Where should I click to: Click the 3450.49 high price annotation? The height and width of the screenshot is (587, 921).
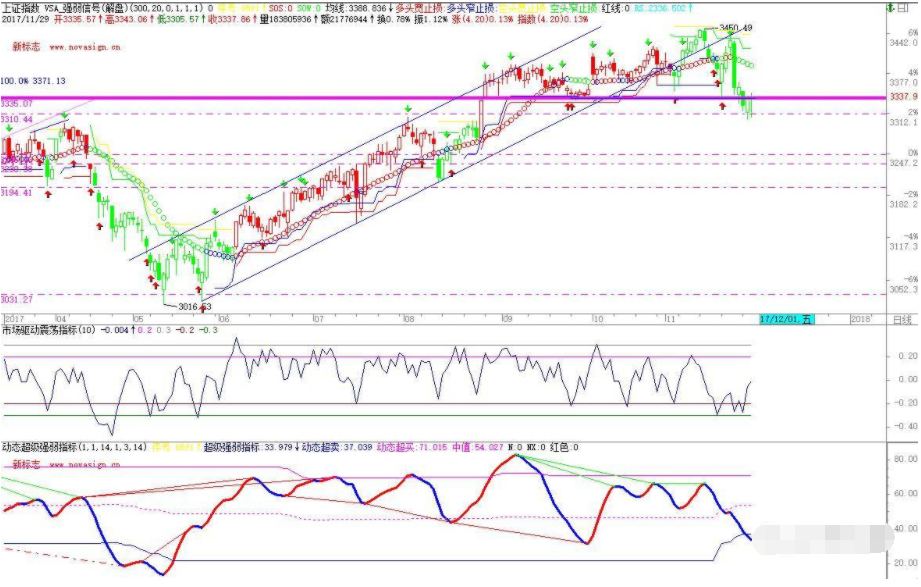[x=735, y=28]
